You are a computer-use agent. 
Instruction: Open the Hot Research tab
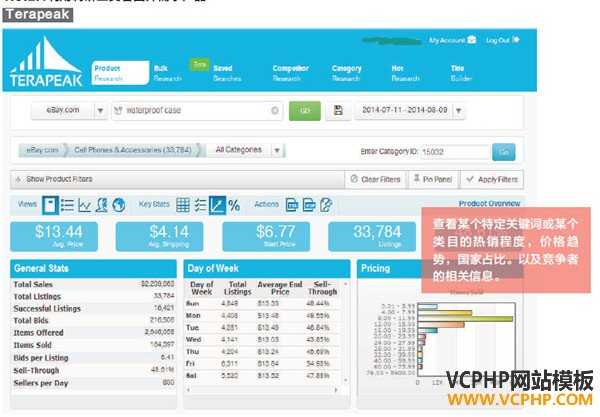point(405,73)
